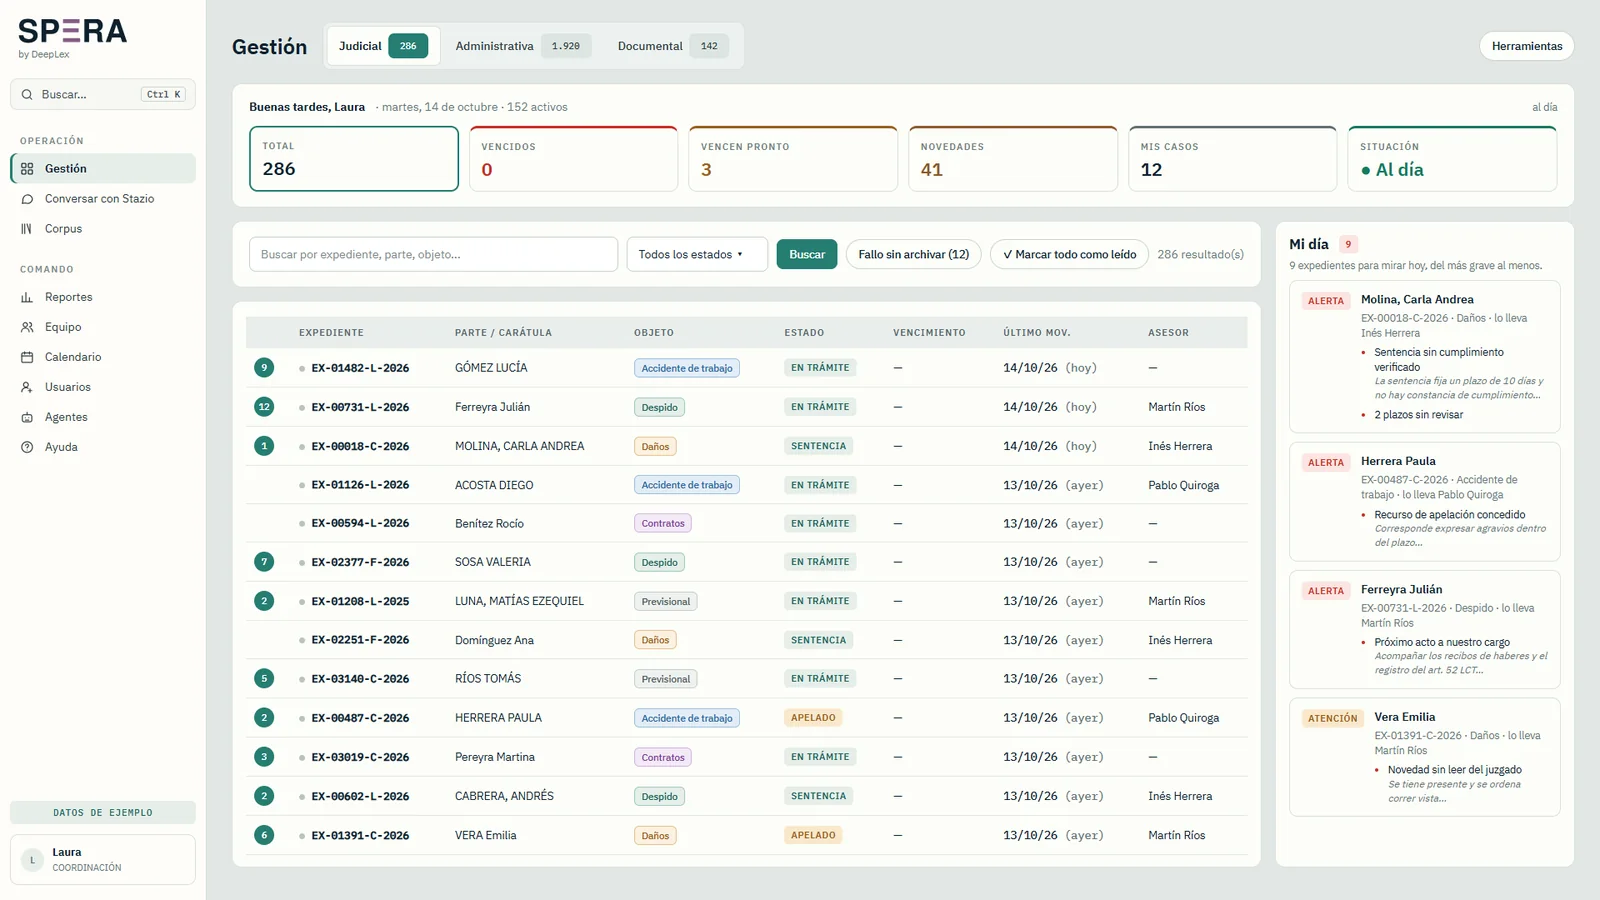Viewport: 1600px width, 900px height.
Task: Click the Usuarios person icon
Action: tap(27, 387)
